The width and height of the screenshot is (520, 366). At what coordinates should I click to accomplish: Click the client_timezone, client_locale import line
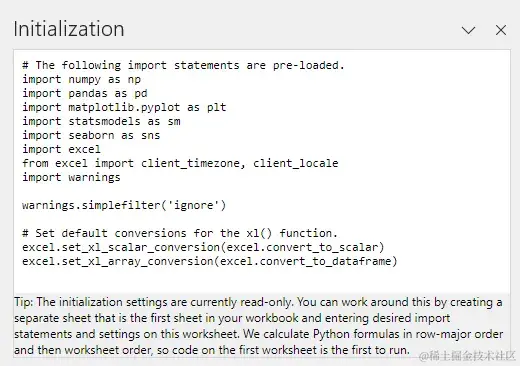tap(180, 163)
